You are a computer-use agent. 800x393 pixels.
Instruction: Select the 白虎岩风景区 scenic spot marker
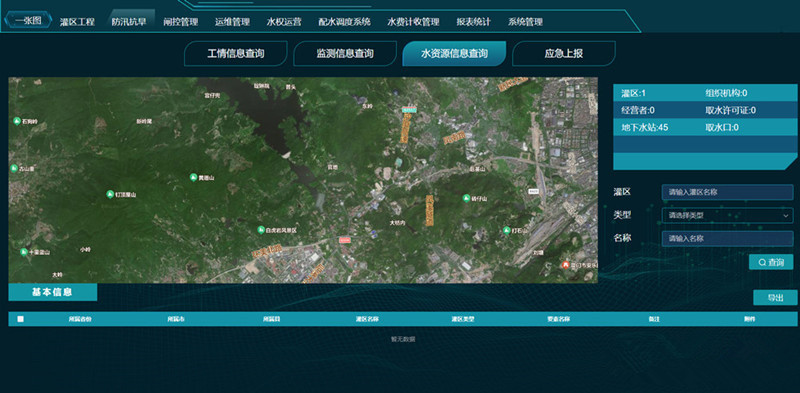261,230
